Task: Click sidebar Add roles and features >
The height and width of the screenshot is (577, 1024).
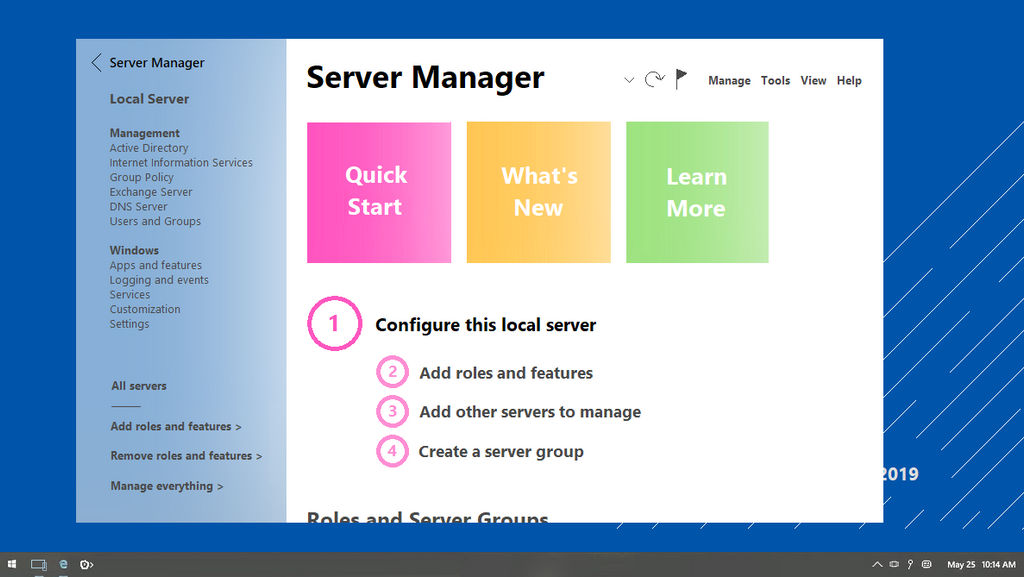Action: point(176,426)
